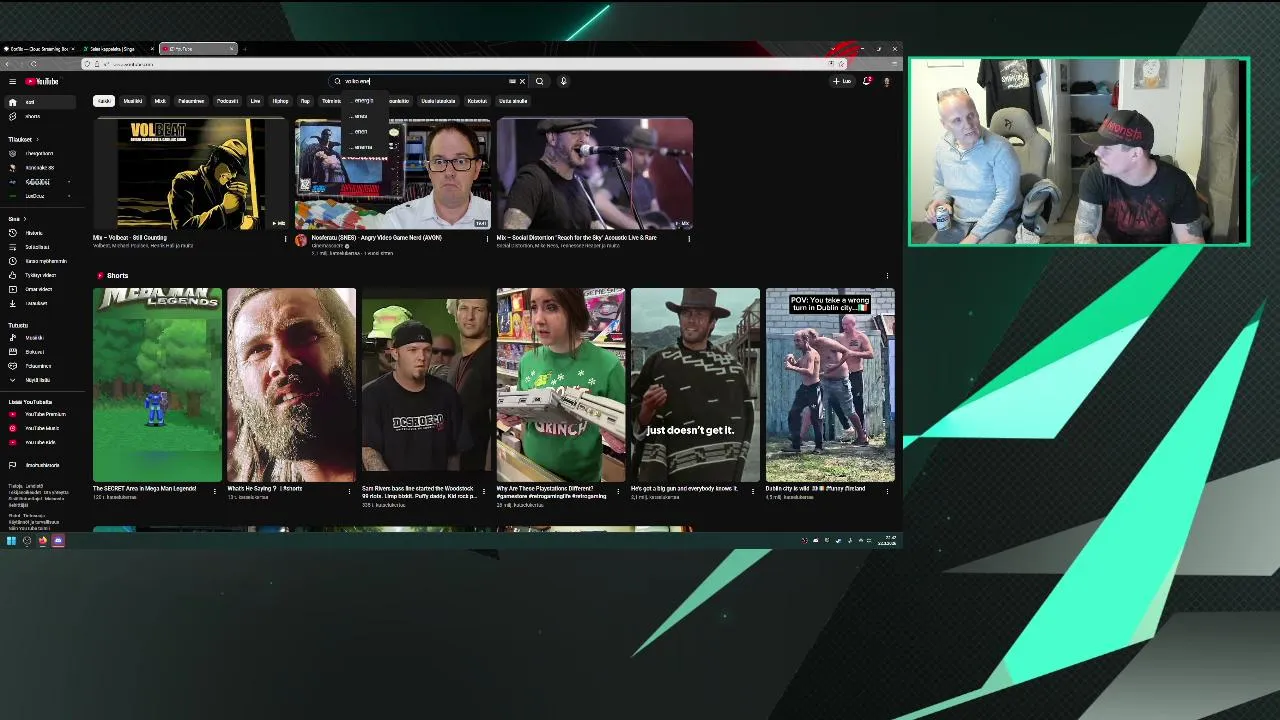Switch to the second browser tab

tap(116, 48)
